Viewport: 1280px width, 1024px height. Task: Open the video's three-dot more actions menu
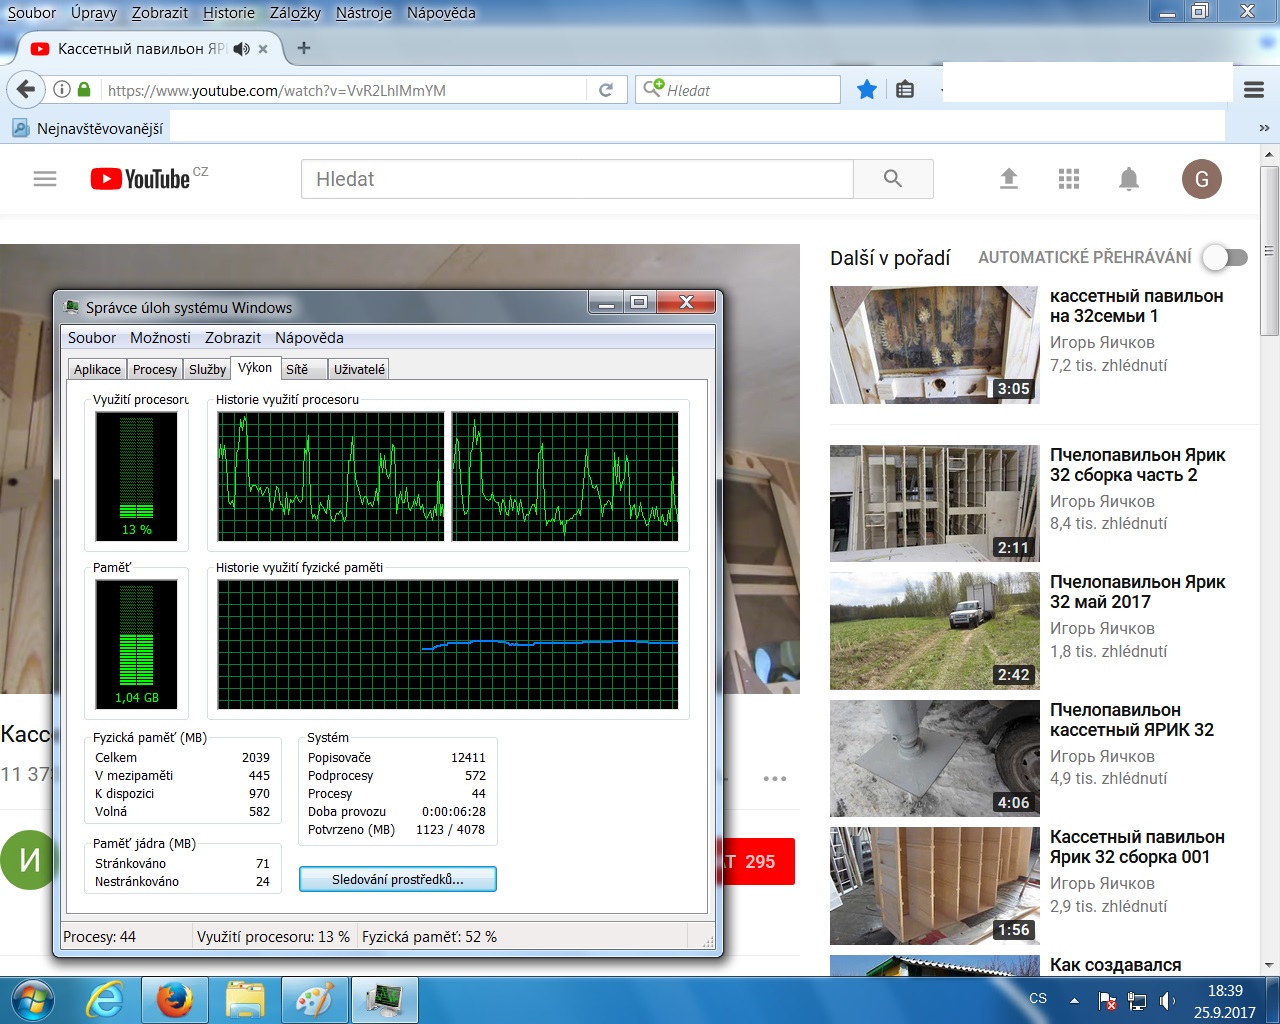pos(774,778)
